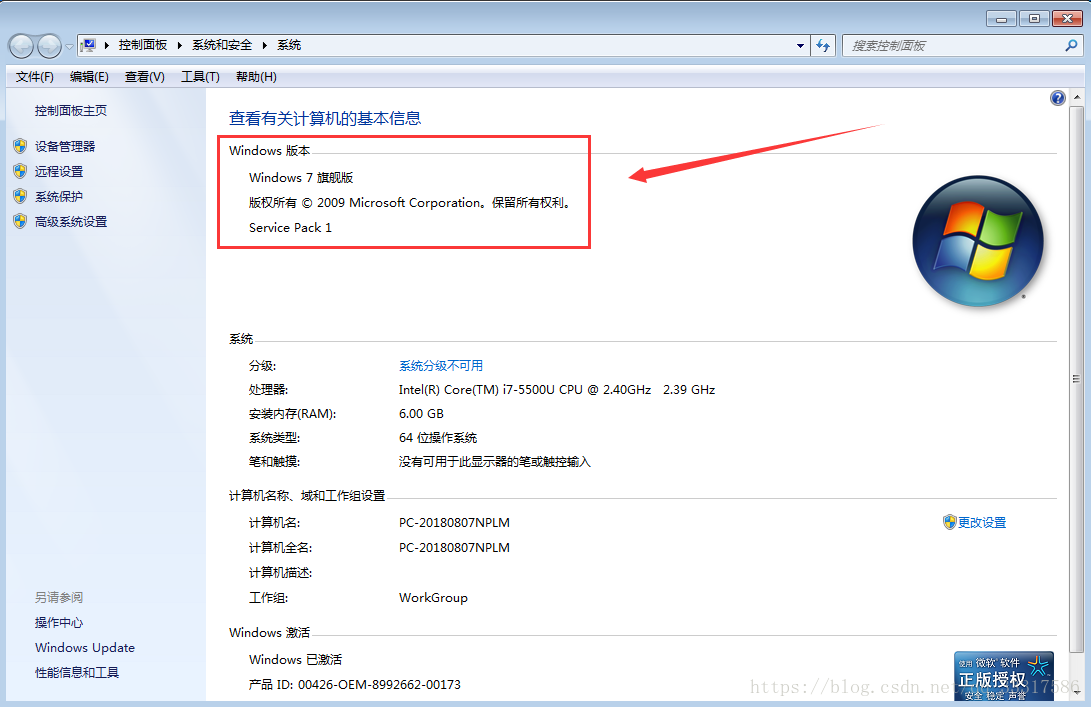Open the address bar history dropdown
The width and height of the screenshot is (1091, 707).
800,46
